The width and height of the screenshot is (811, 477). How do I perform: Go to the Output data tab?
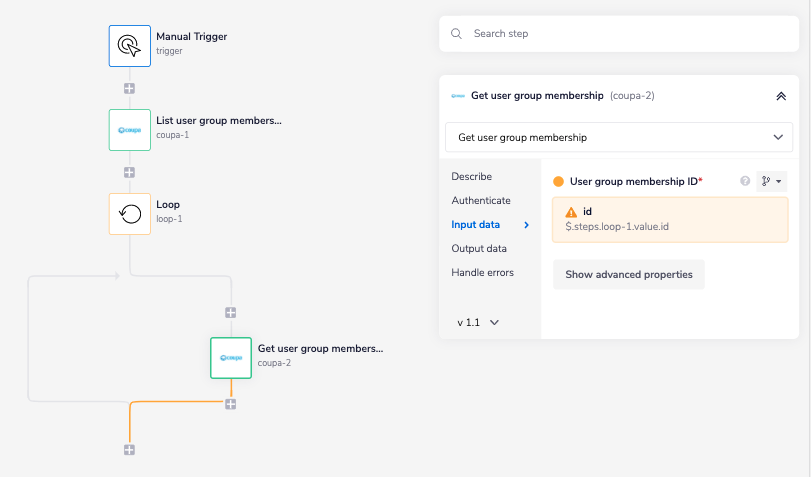(478, 248)
